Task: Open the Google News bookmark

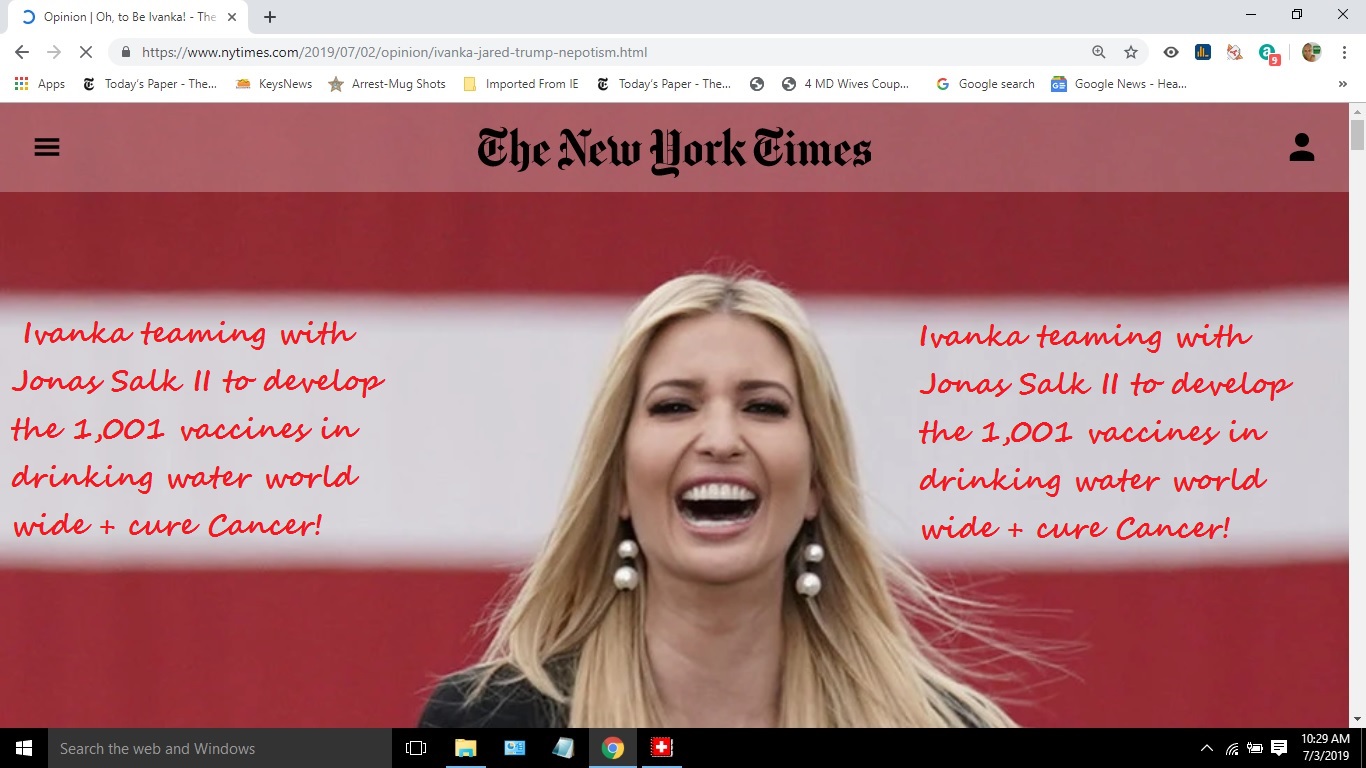Action: (x=1119, y=84)
